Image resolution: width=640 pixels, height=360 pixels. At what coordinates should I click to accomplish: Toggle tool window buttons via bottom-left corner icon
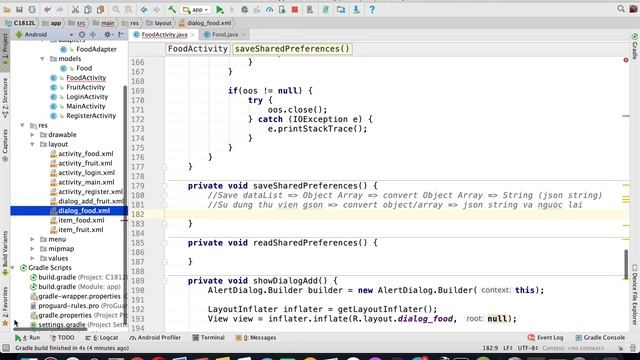point(6,348)
